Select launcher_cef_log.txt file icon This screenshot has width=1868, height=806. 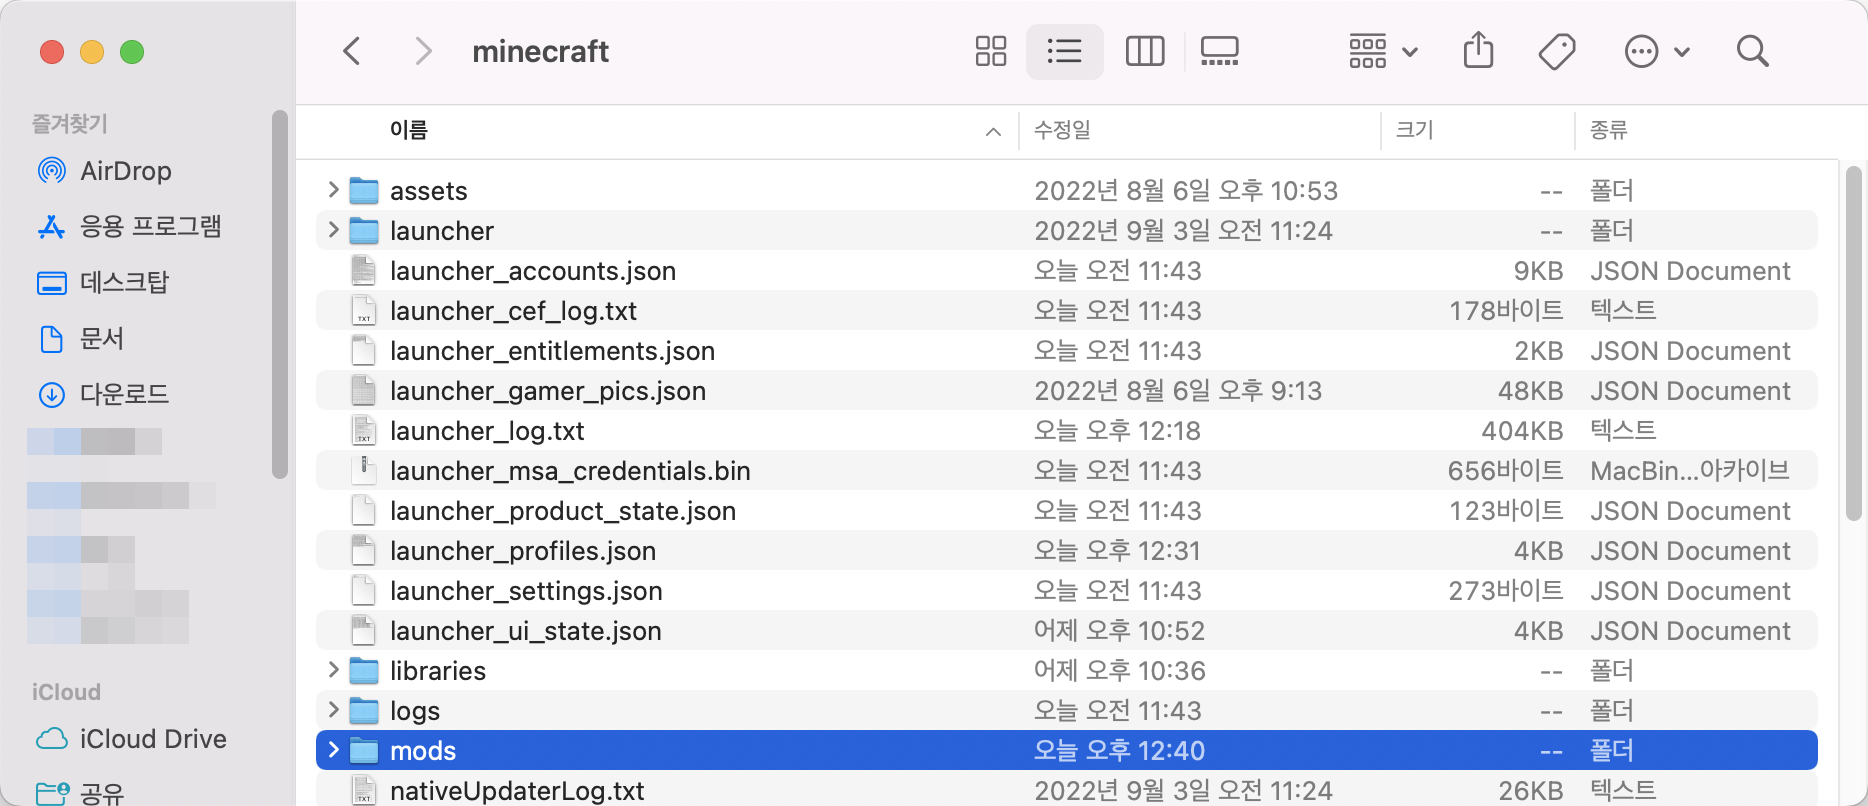[x=364, y=310]
